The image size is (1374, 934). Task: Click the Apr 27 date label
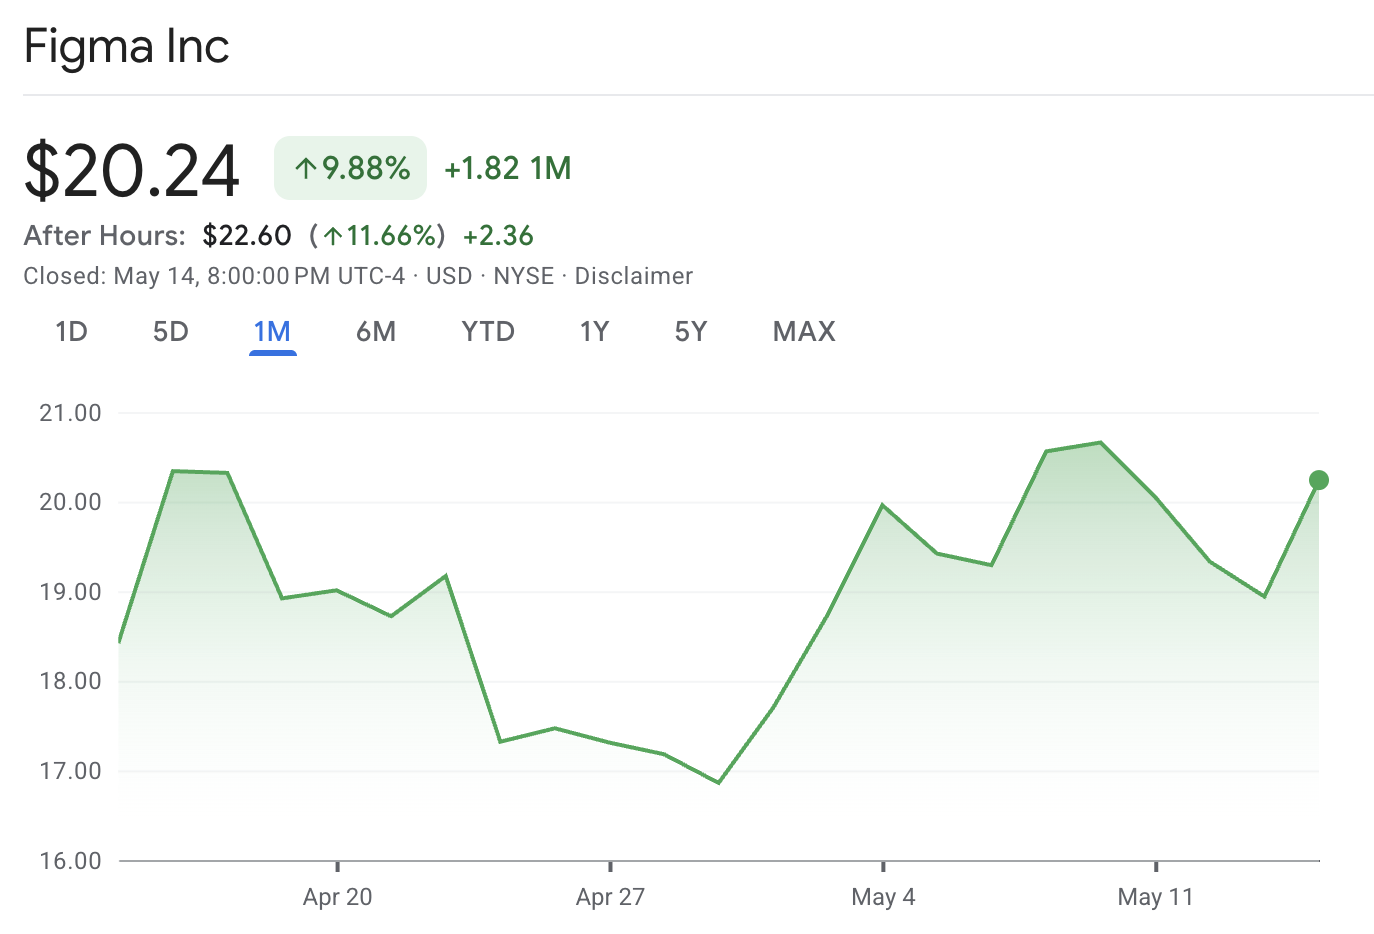(610, 897)
